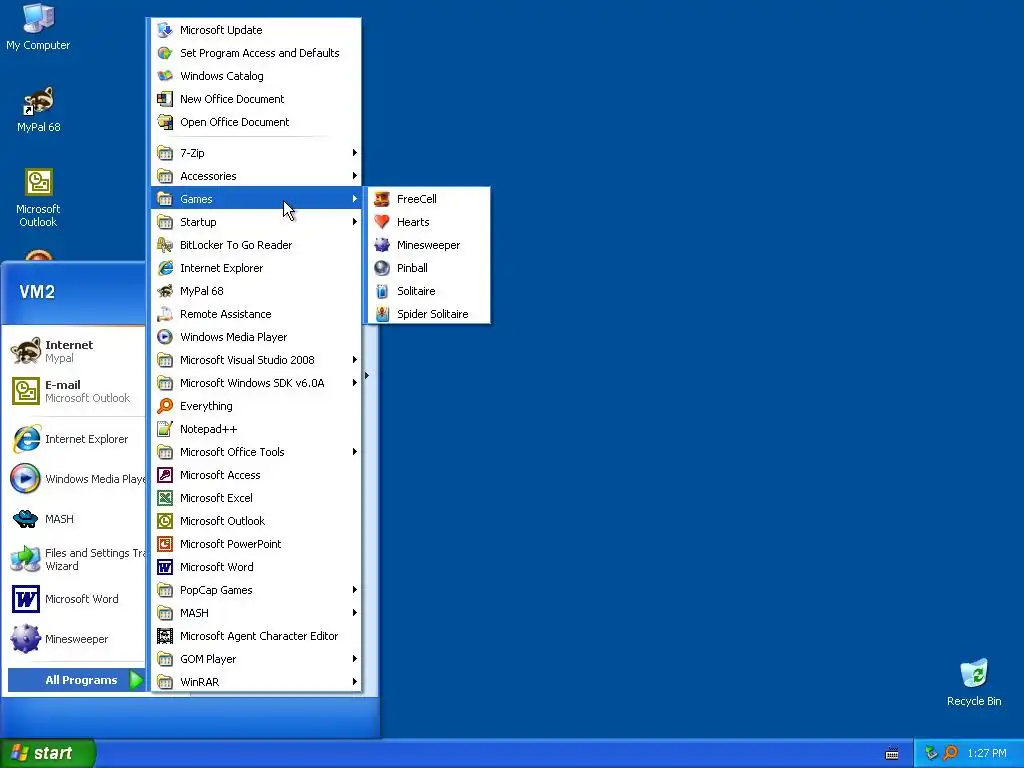The width and height of the screenshot is (1024, 768).
Task: Click the 1:27 PM system clock
Action: pos(987,753)
